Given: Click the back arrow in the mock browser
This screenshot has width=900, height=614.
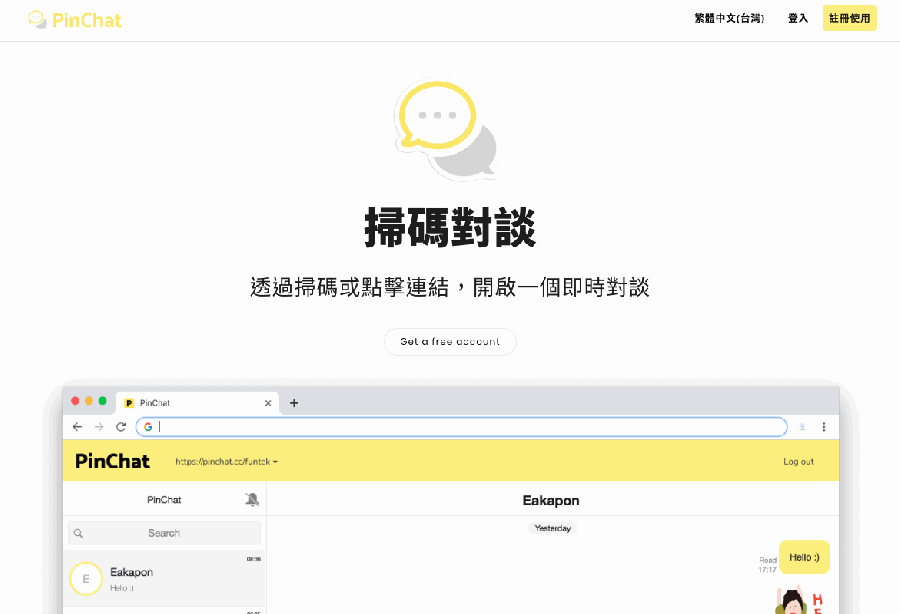Looking at the screenshot, I should pos(77,426).
